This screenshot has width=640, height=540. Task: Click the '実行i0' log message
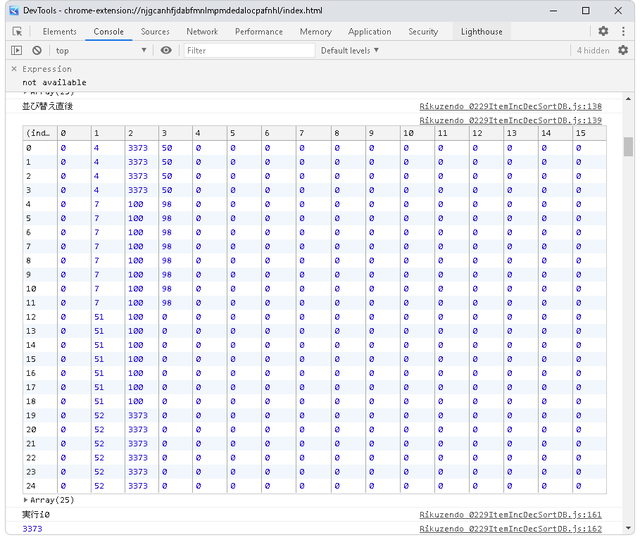(x=36, y=515)
